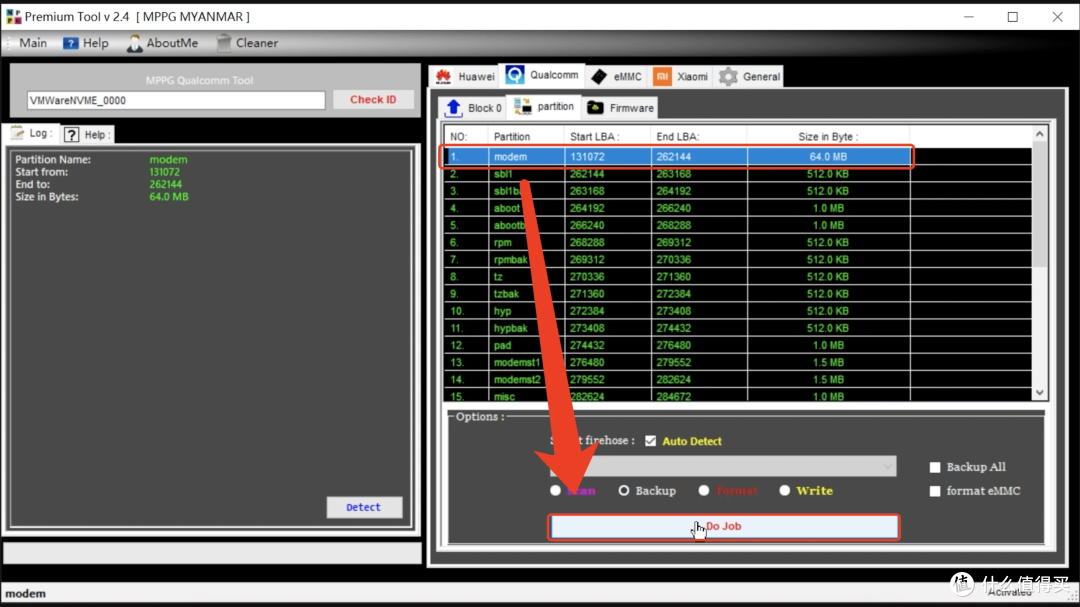Switch to the Firmware tab
The width and height of the screenshot is (1080, 607).
[621, 108]
